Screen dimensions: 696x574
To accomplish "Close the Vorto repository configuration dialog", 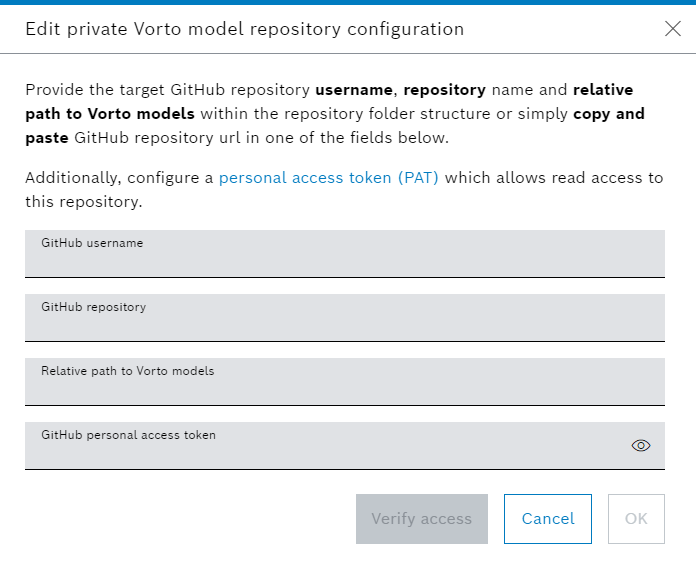I will coord(672,29).
